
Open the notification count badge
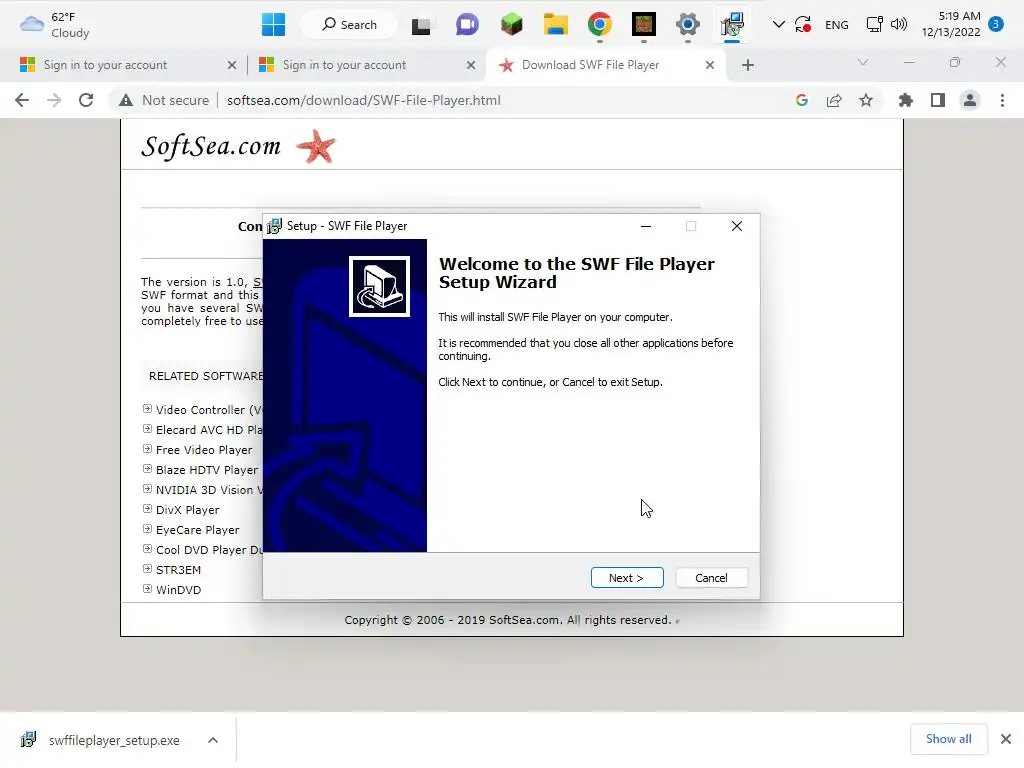point(996,25)
